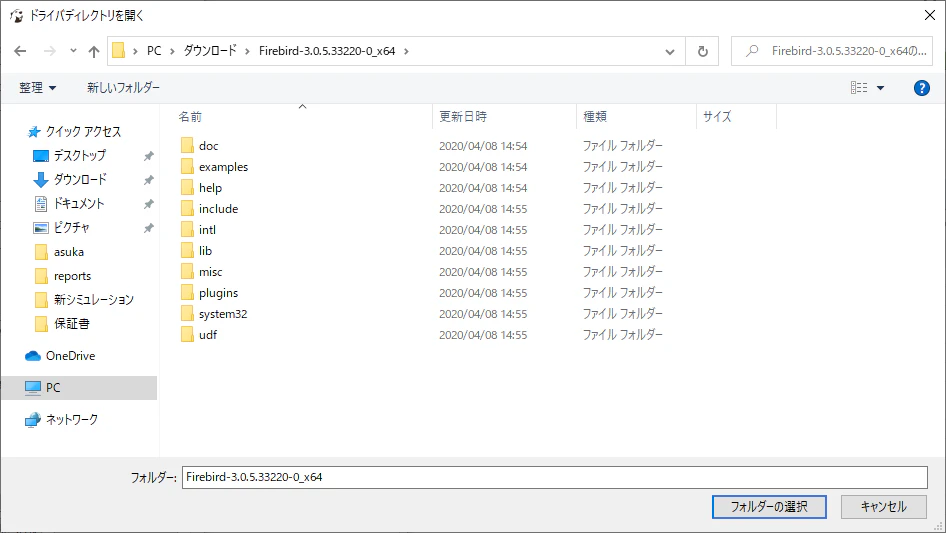Expand the address bar history dropdown

(670, 51)
